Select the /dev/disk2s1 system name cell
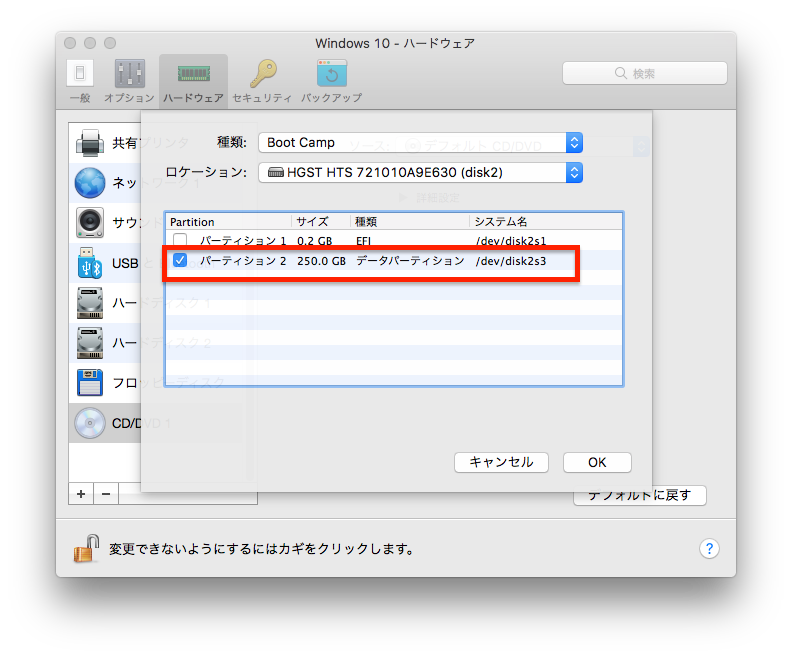The height and width of the screenshot is (657, 792). point(511,241)
